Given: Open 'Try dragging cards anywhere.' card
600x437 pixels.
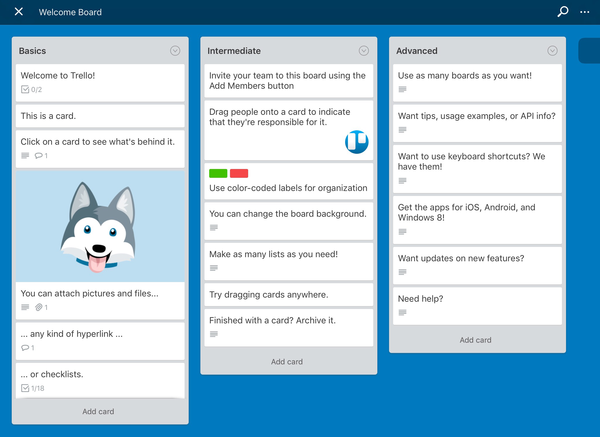Looking at the screenshot, I should tap(289, 295).
